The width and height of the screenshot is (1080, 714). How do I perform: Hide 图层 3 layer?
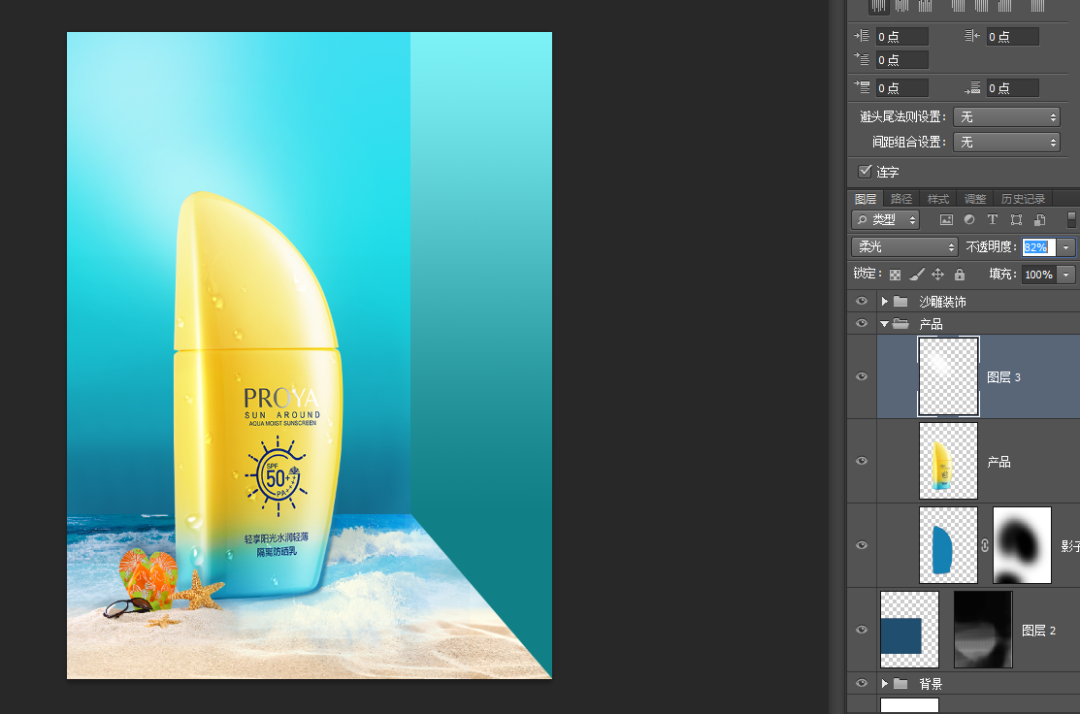(862, 377)
